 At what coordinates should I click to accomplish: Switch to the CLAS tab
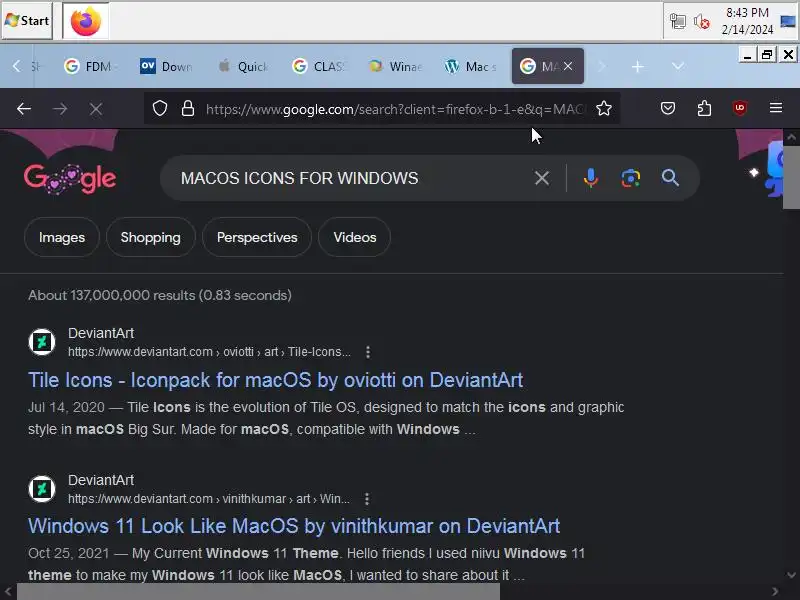point(318,66)
